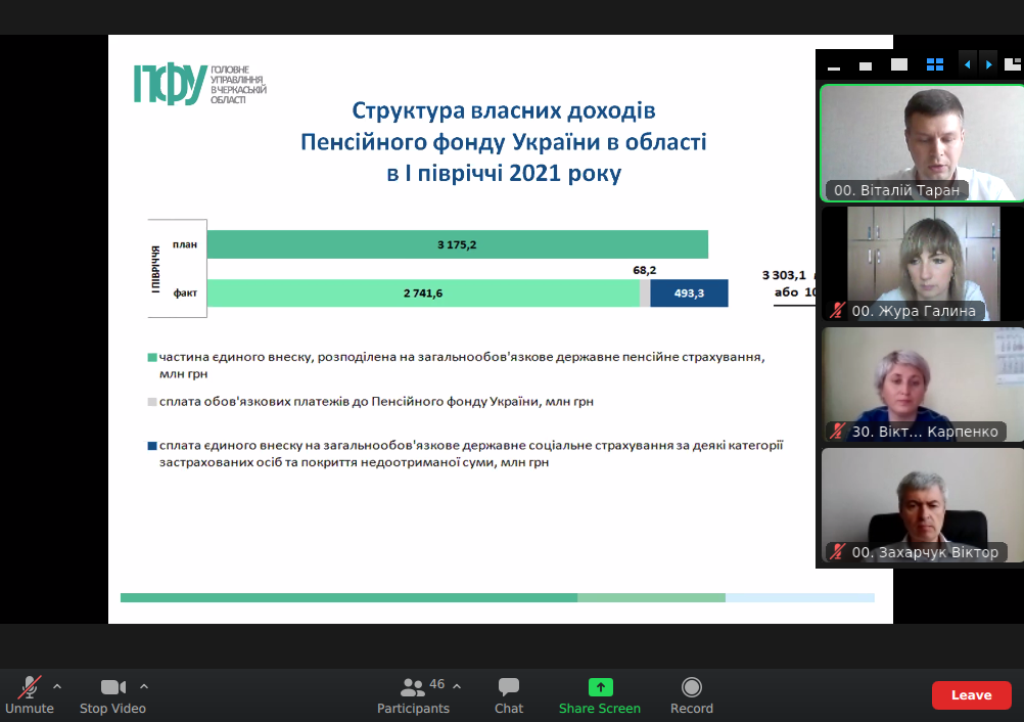Image resolution: width=1024 pixels, height=722 pixels.
Task: Select Віталій Таран video thumbnail
Action: coord(922,142)
